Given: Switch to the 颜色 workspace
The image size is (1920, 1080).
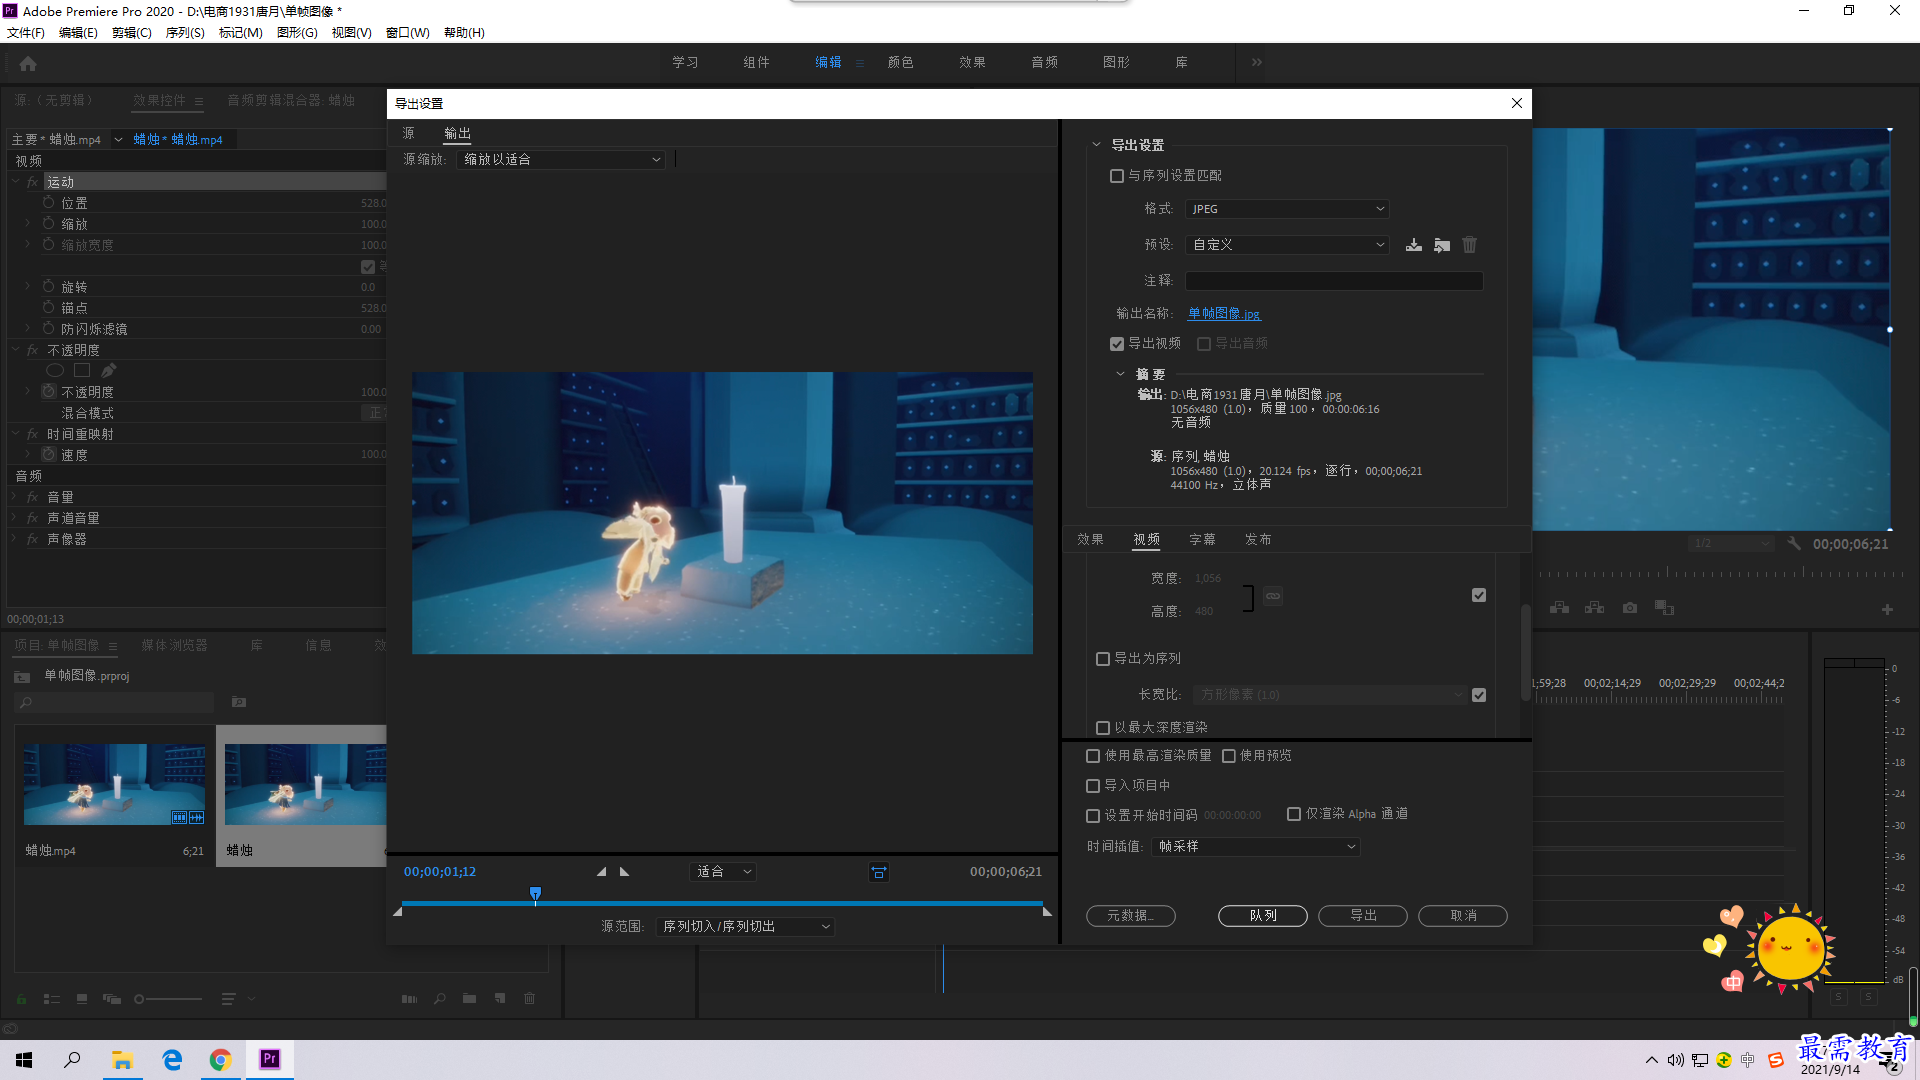Looking at the screenshot, I should coord(900,62).
